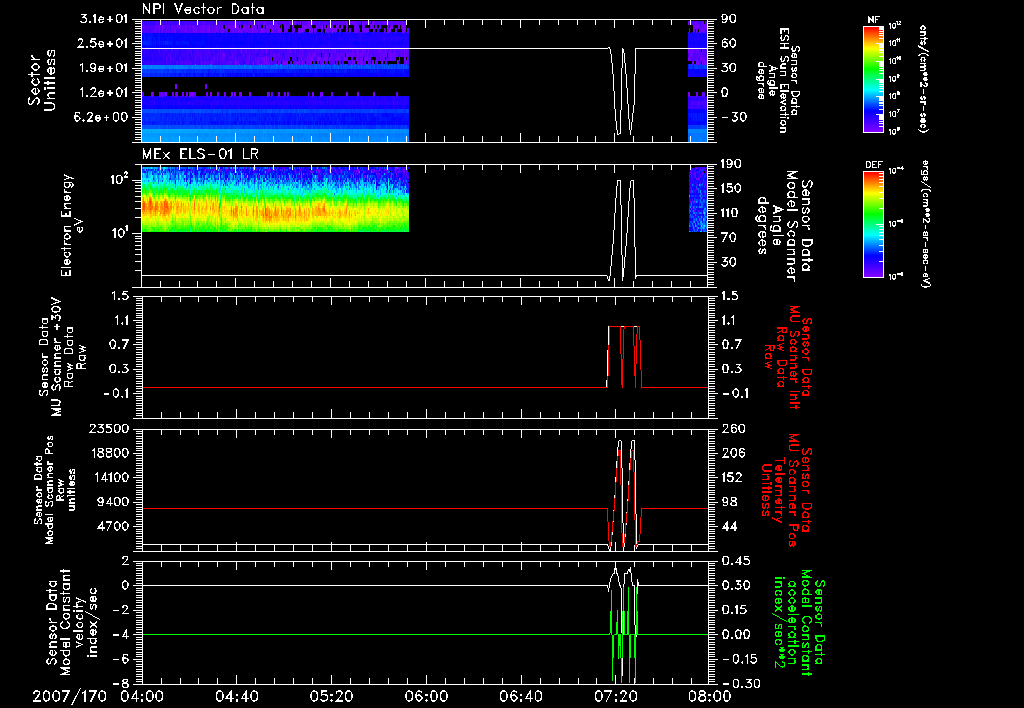The image size is (1024, 708).
Task: Click the '2007/170' date label
Action: [69, 696]
